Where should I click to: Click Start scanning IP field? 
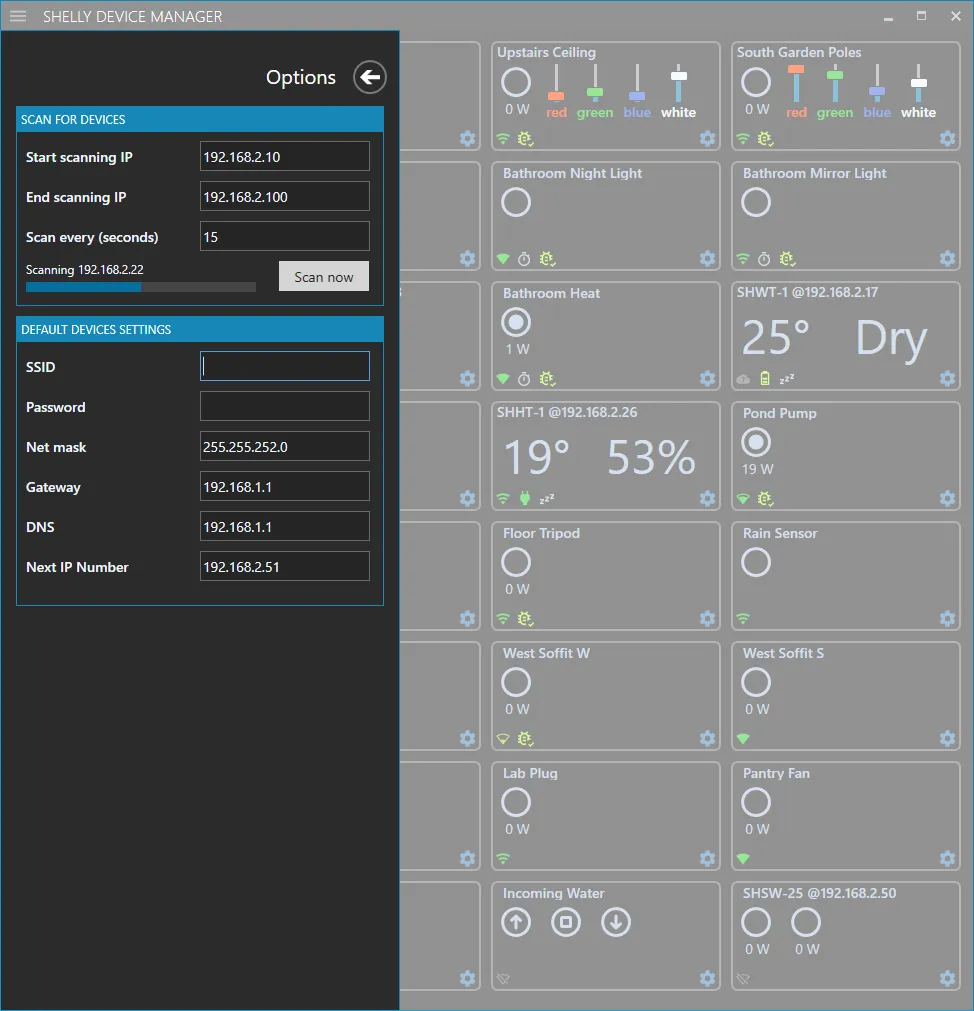[x=285, y=157]
